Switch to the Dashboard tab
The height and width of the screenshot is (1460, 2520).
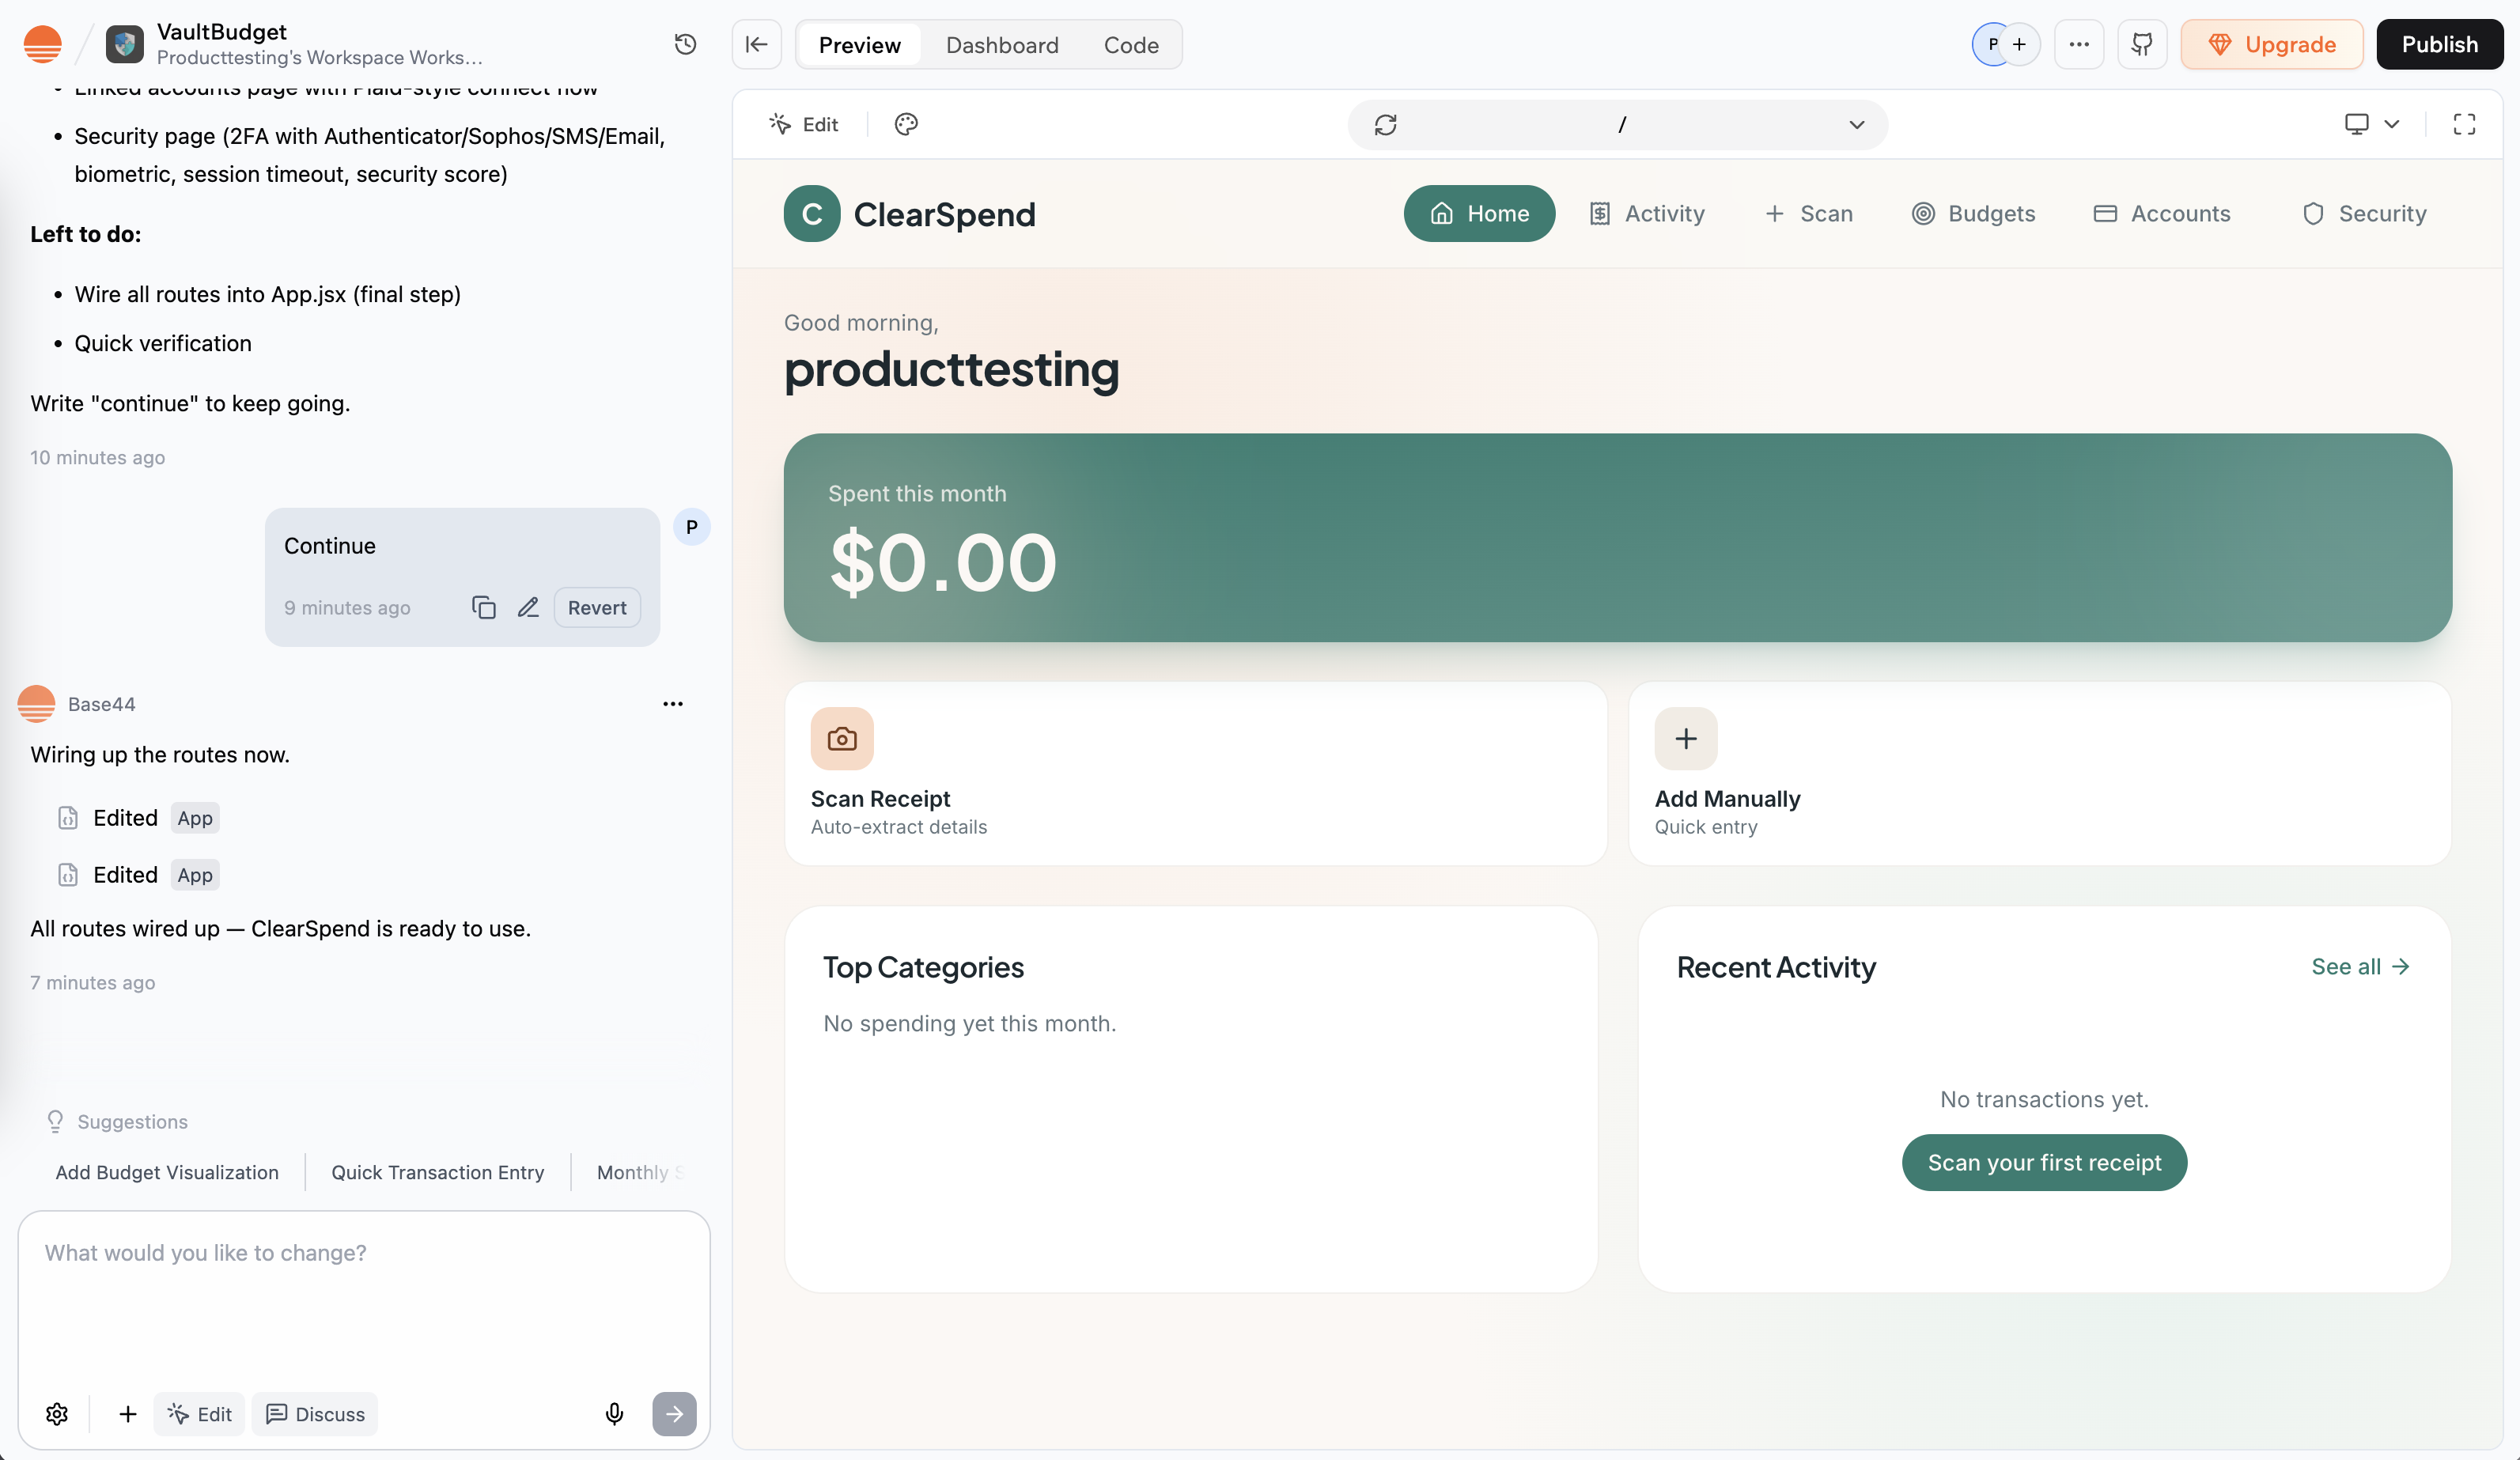[x=1002, y=44]
